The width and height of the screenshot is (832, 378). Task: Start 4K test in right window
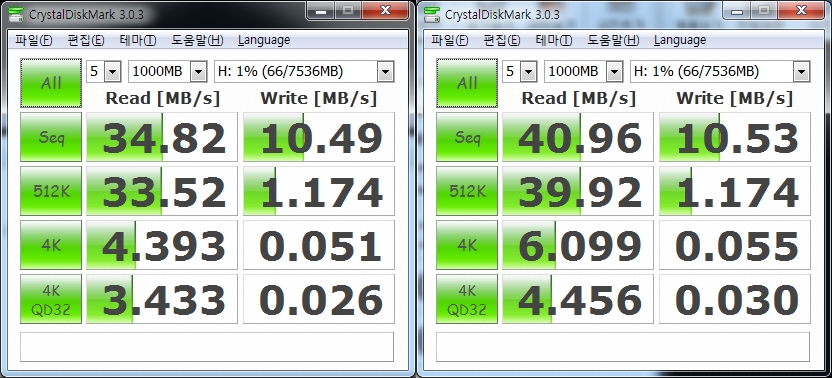coord(467,245)
